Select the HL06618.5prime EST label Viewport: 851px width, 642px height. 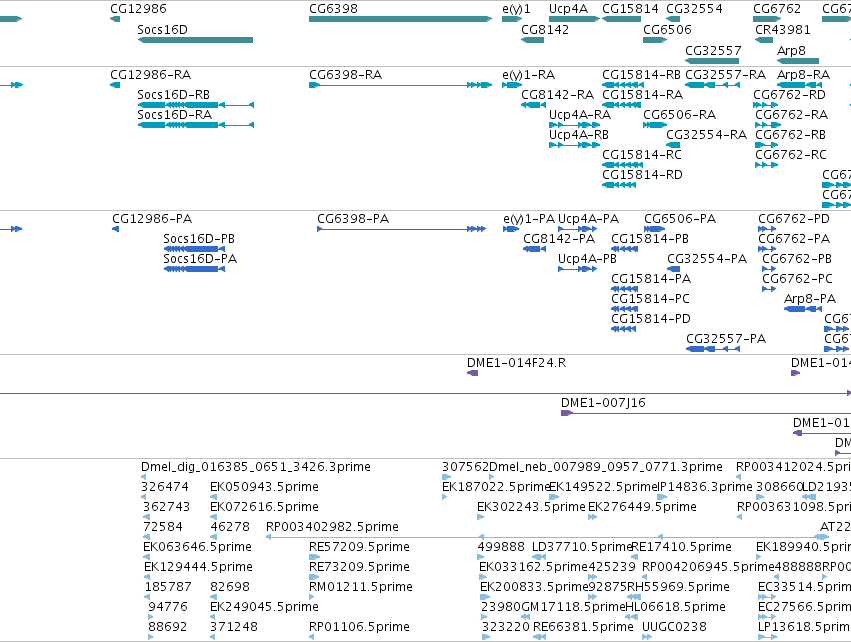[x=676, y=607]
